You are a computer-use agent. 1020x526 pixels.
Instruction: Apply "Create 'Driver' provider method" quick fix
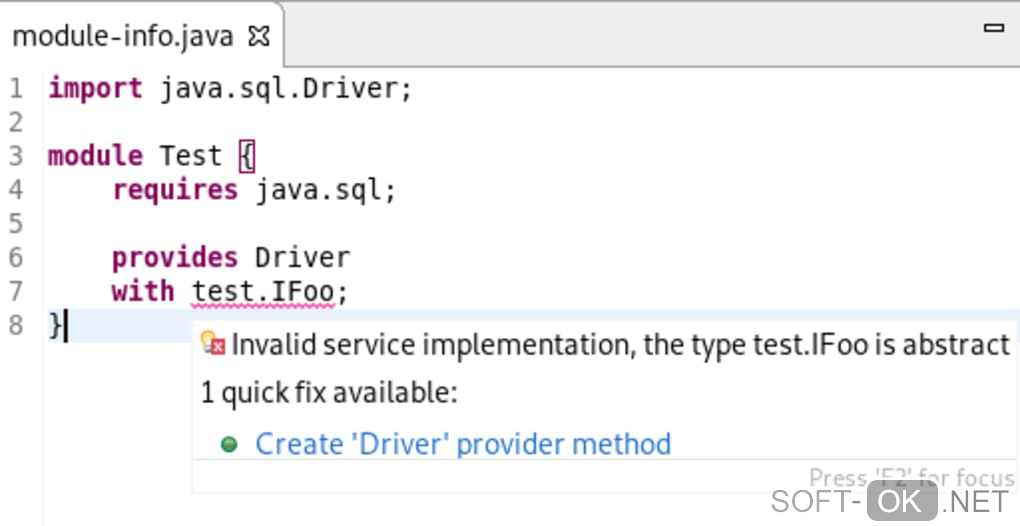pos(463,444)
